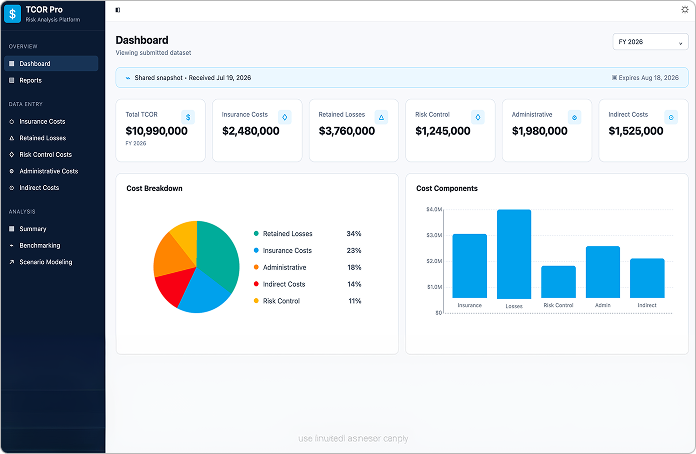Click the Dashboard sidebar grid icon
Image resolution: width=696 pixels, height=454 pixels.
12,63
